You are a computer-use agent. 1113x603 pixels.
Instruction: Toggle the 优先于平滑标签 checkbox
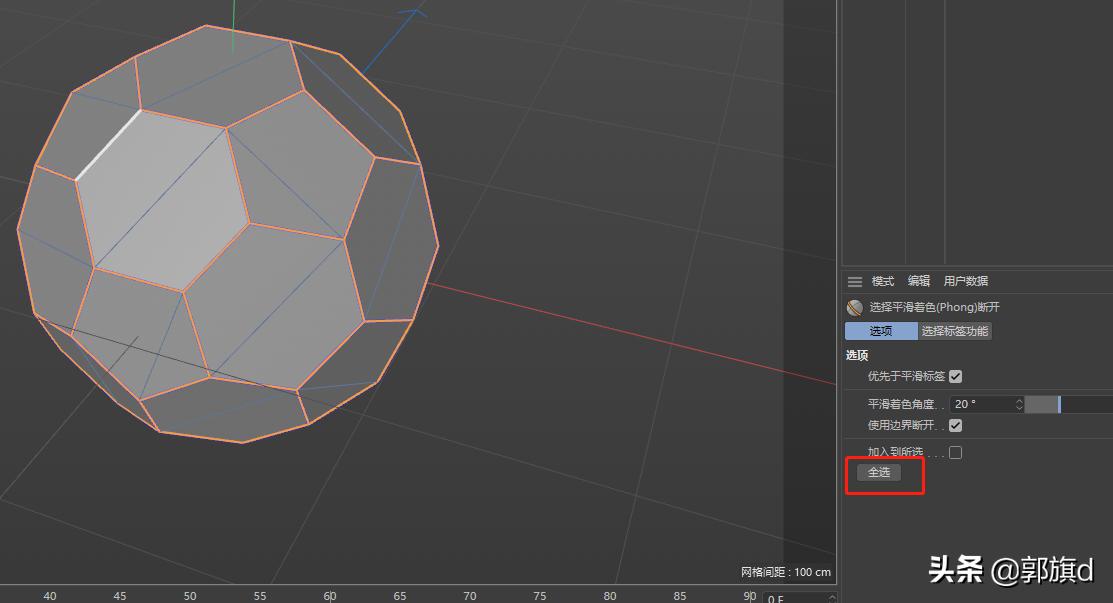[955, 376]
